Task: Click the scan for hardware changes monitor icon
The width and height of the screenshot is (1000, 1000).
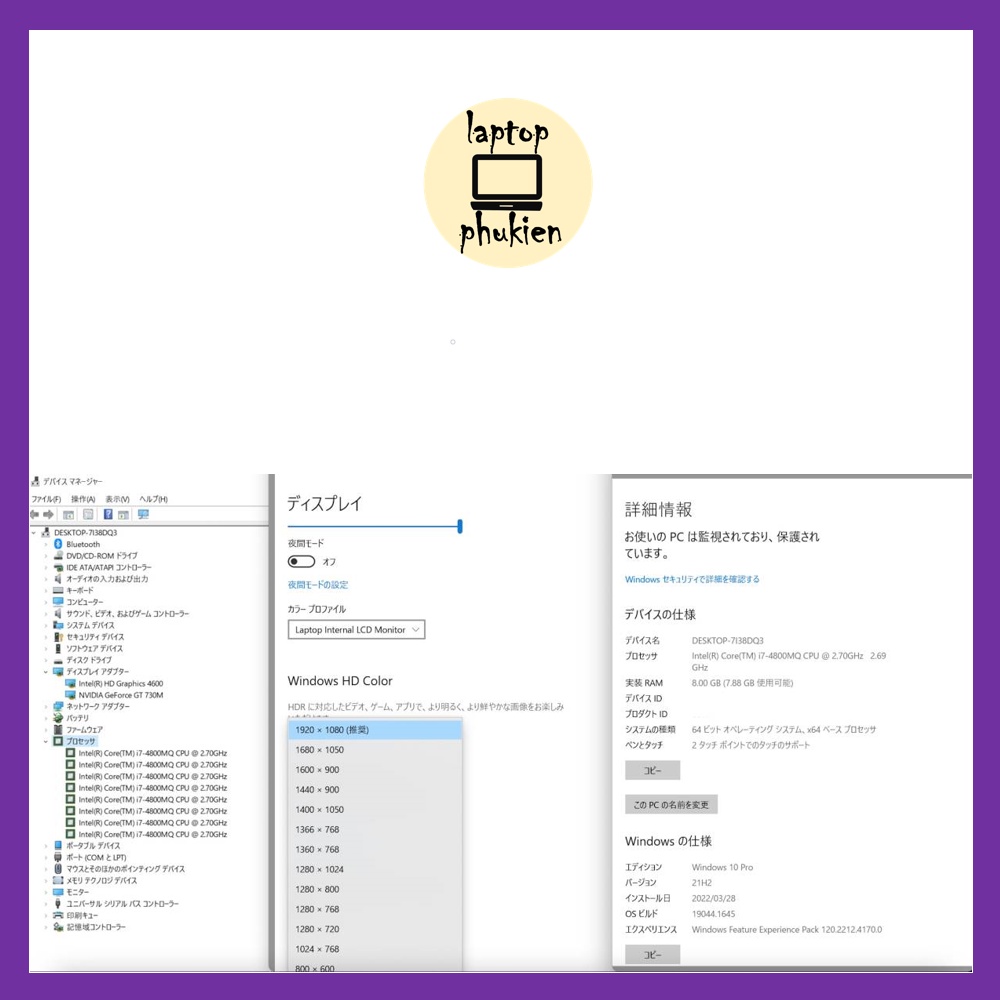Action: click(x=143, y=514)
